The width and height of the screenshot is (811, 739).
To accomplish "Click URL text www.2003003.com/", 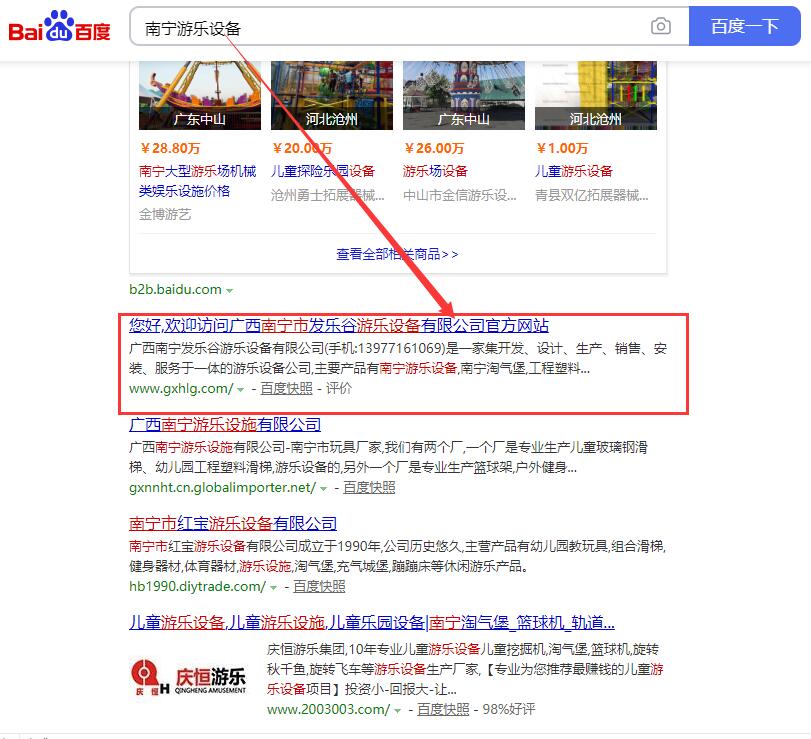I will [x=328, y=709].
